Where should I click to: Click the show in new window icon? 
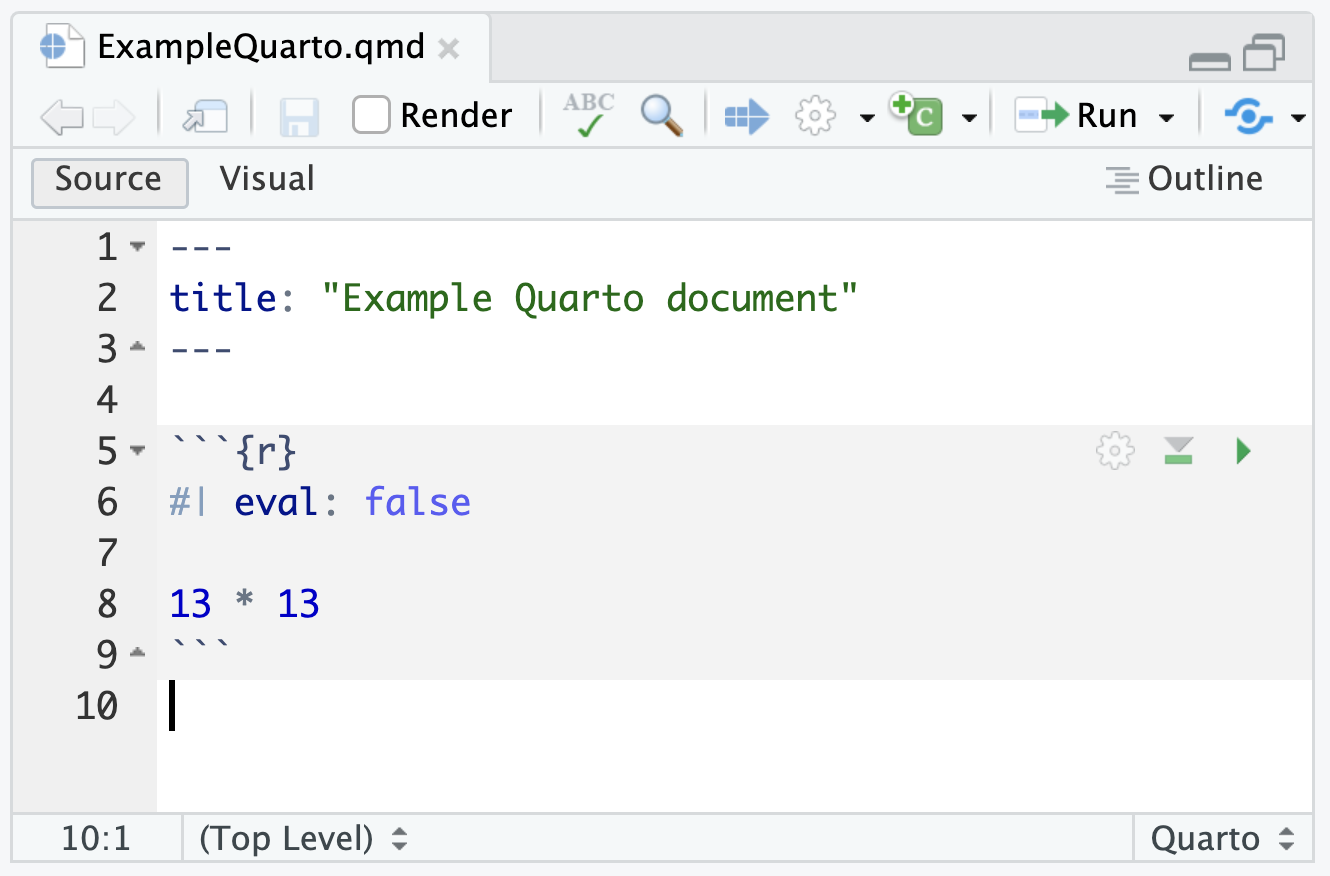point(205,117)
